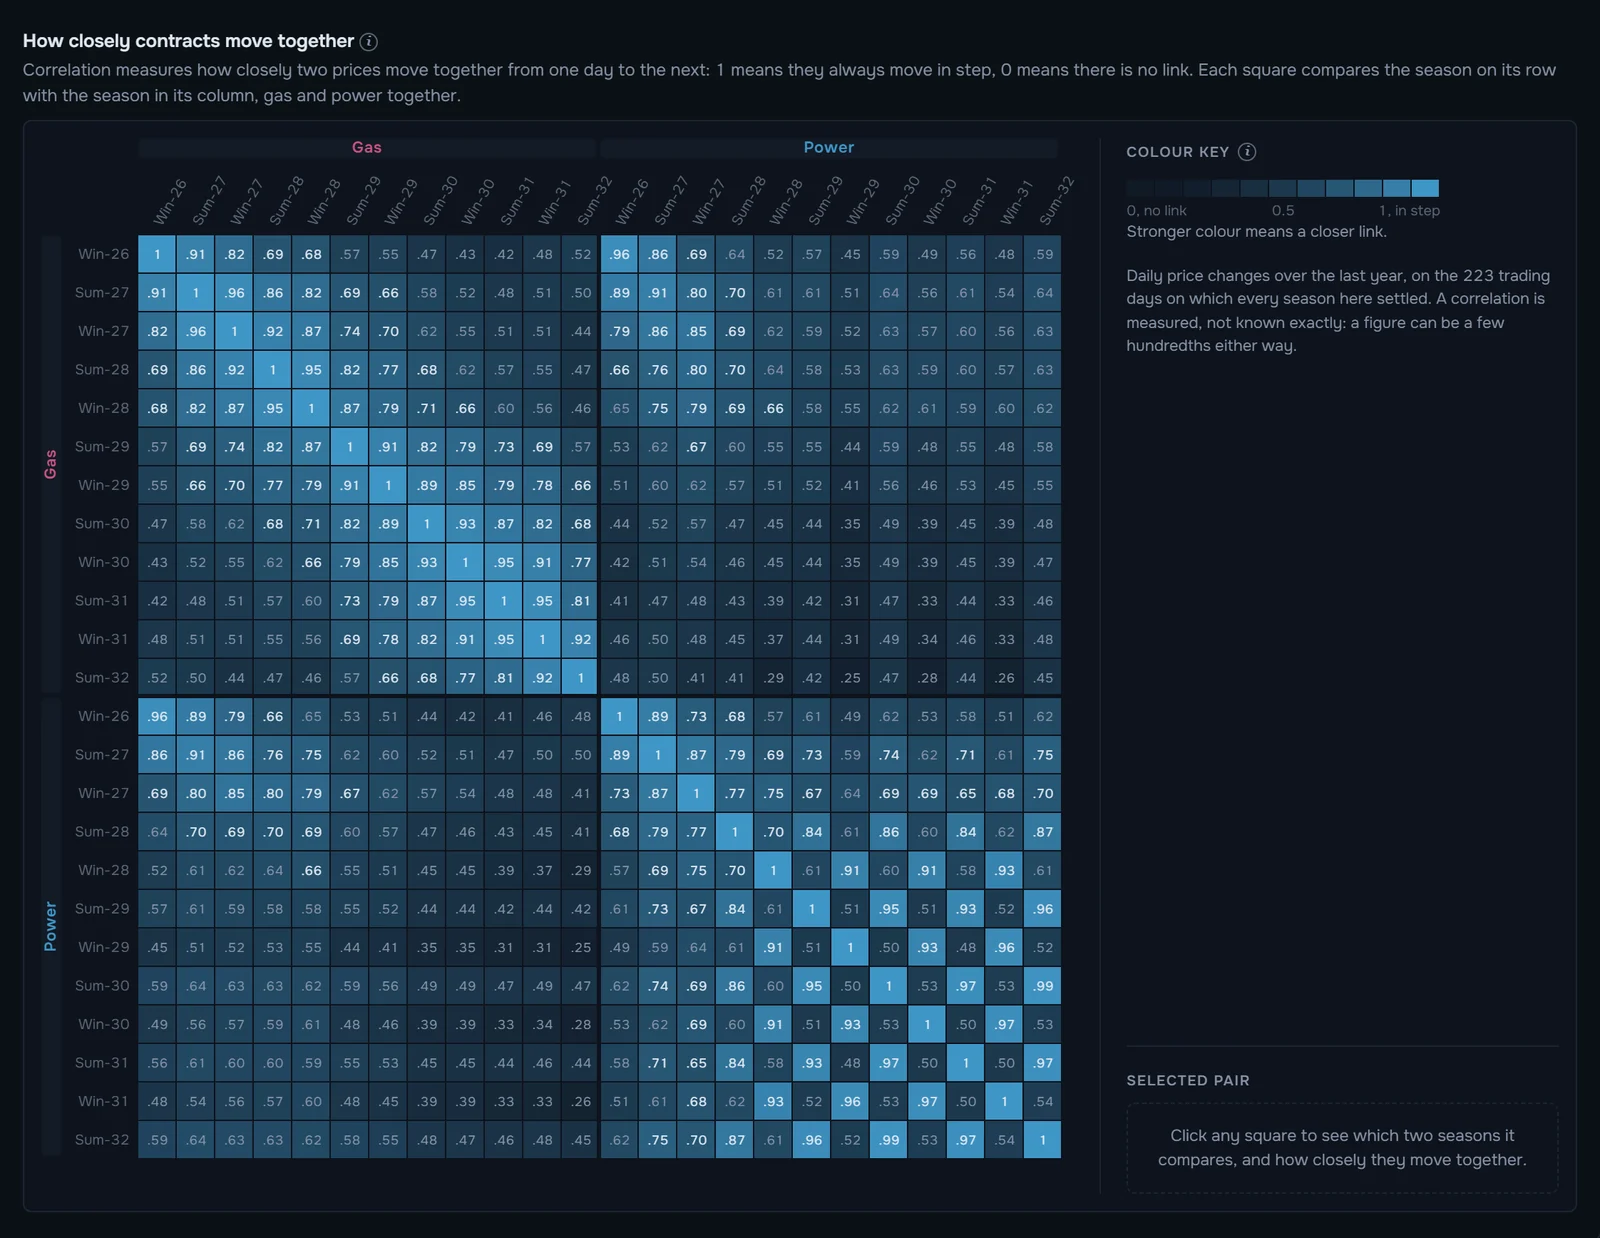1600x1238 pixels.
Task: Select square: Power Win-27 row, Gas Sum-29 column
Action: click(x=350, y=793)
